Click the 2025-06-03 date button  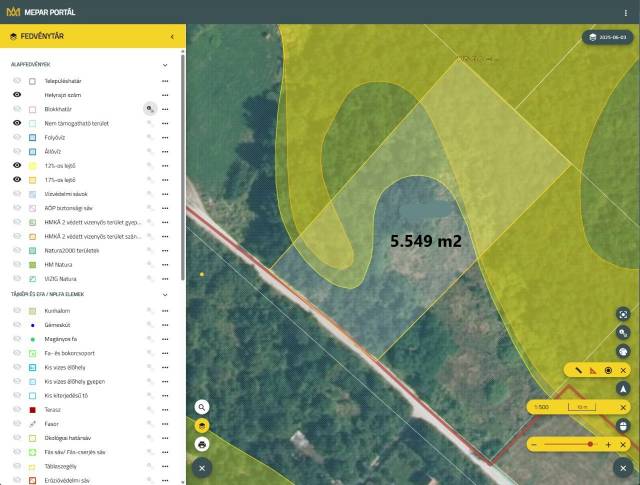click(x=608, y=37)
